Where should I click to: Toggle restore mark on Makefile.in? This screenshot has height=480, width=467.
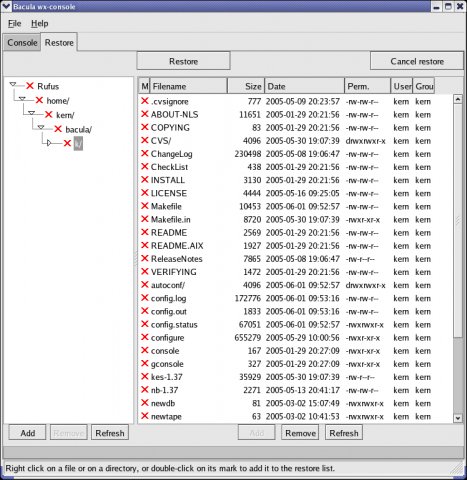[145, 219]
